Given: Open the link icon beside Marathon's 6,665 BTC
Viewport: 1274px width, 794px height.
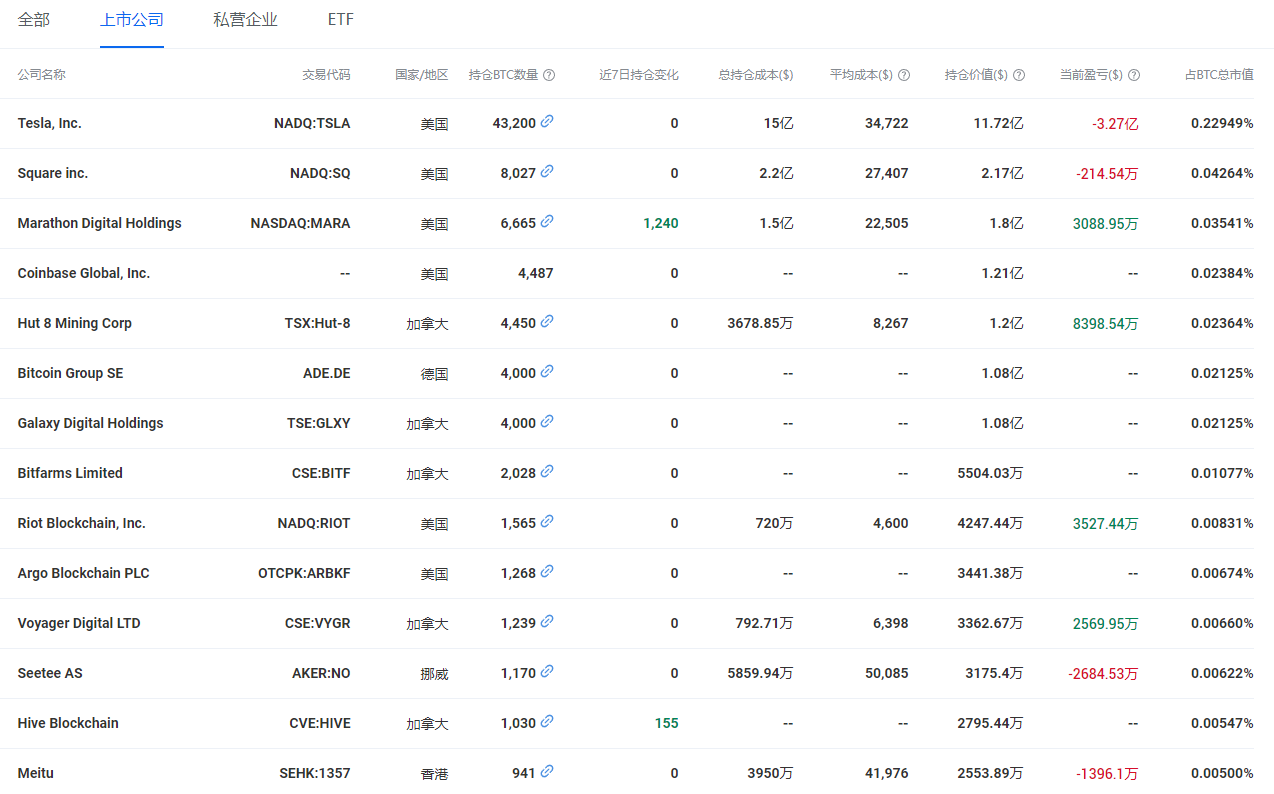Looking at the screenshot, I should click(x=547, y=221).
